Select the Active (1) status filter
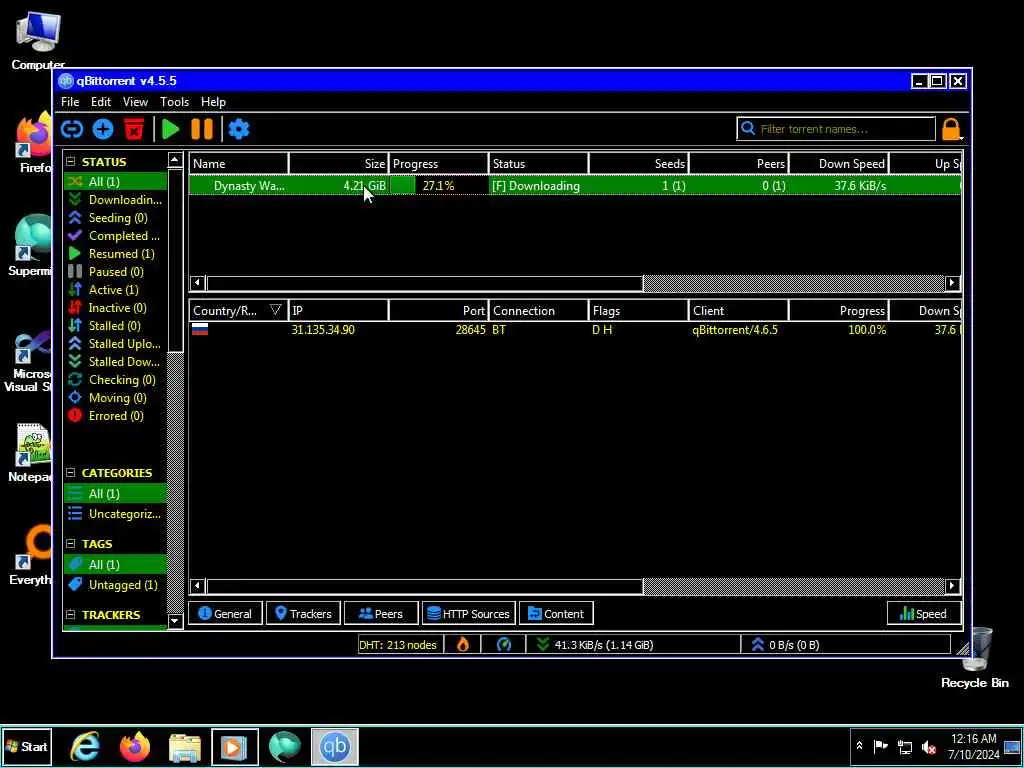1024x768 pixels. tap(115, 289)
